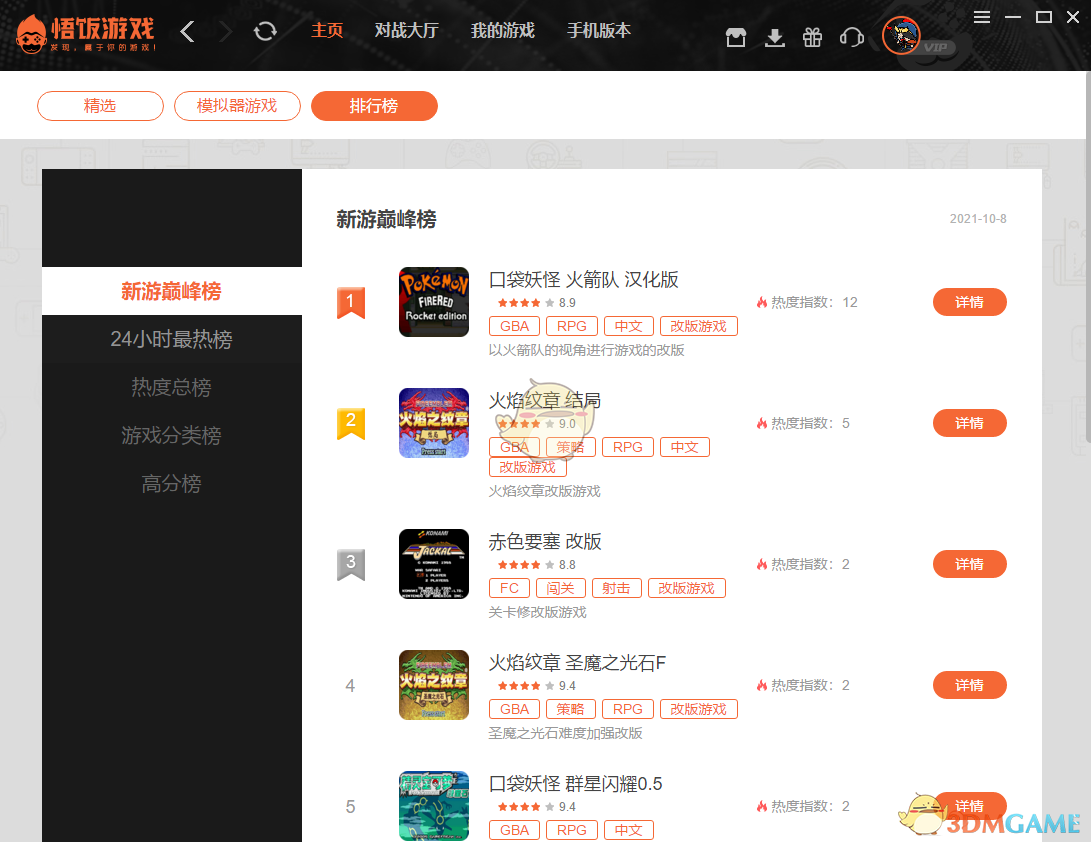Open title 口袋妖怪 火箭队 汉化版
Viewport: 1091px width, 842px height.
pyautogui.click(x=584, y=280)
